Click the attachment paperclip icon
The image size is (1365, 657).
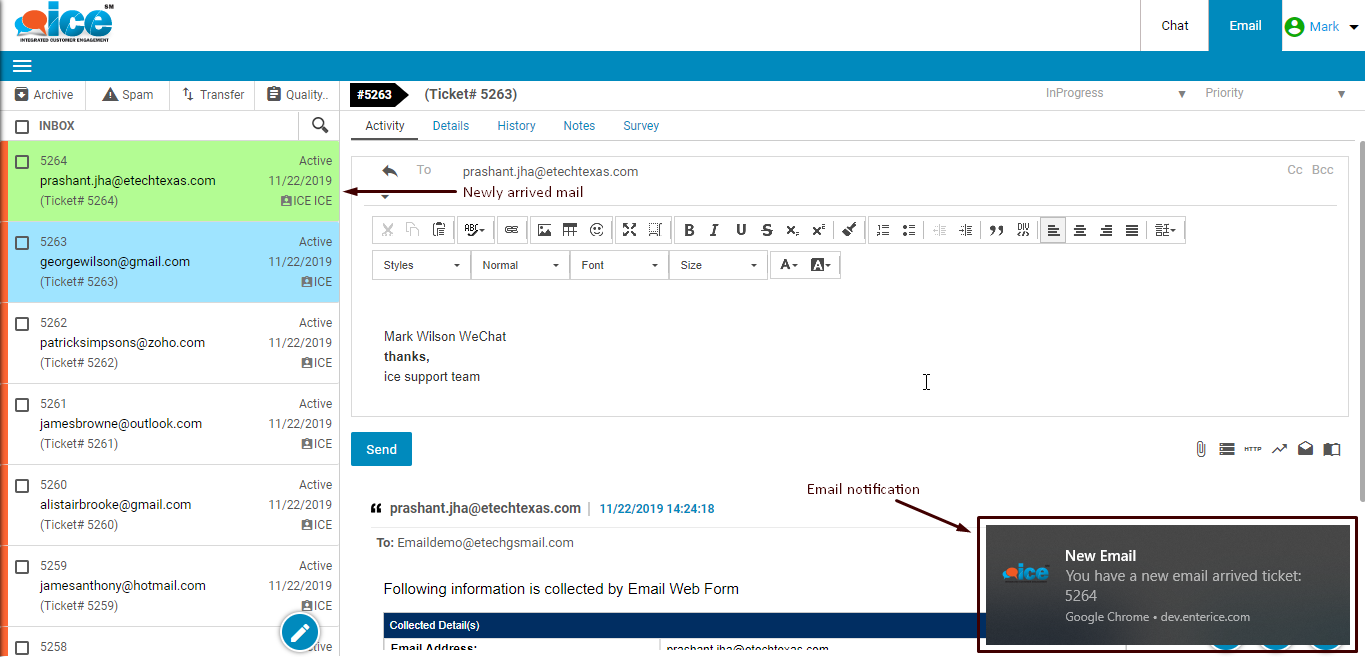coord(1200,449)
